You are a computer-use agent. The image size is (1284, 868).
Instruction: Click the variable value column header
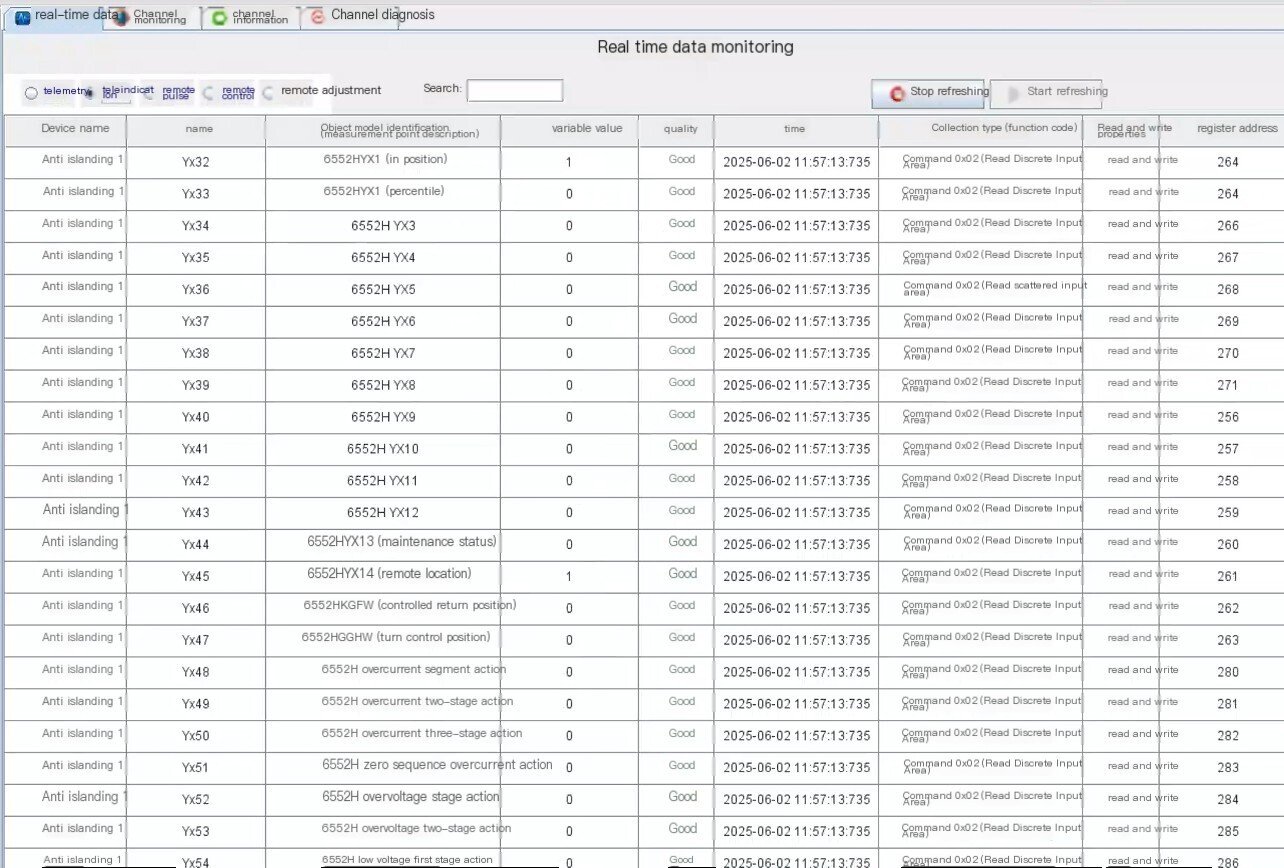[x=569, y=130]
